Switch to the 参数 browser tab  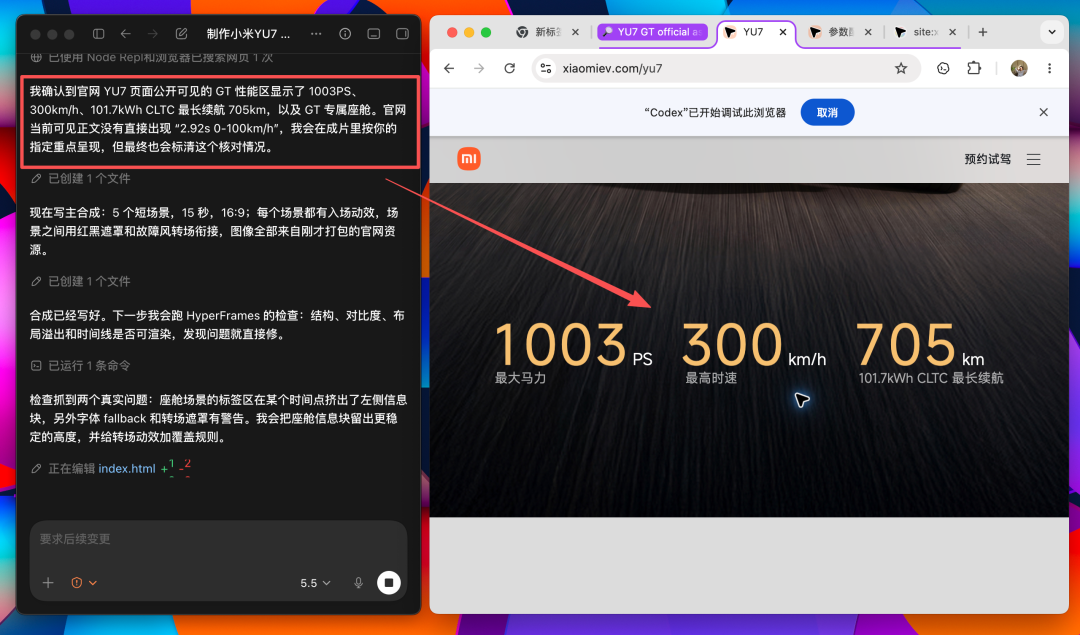coord(833,32)
